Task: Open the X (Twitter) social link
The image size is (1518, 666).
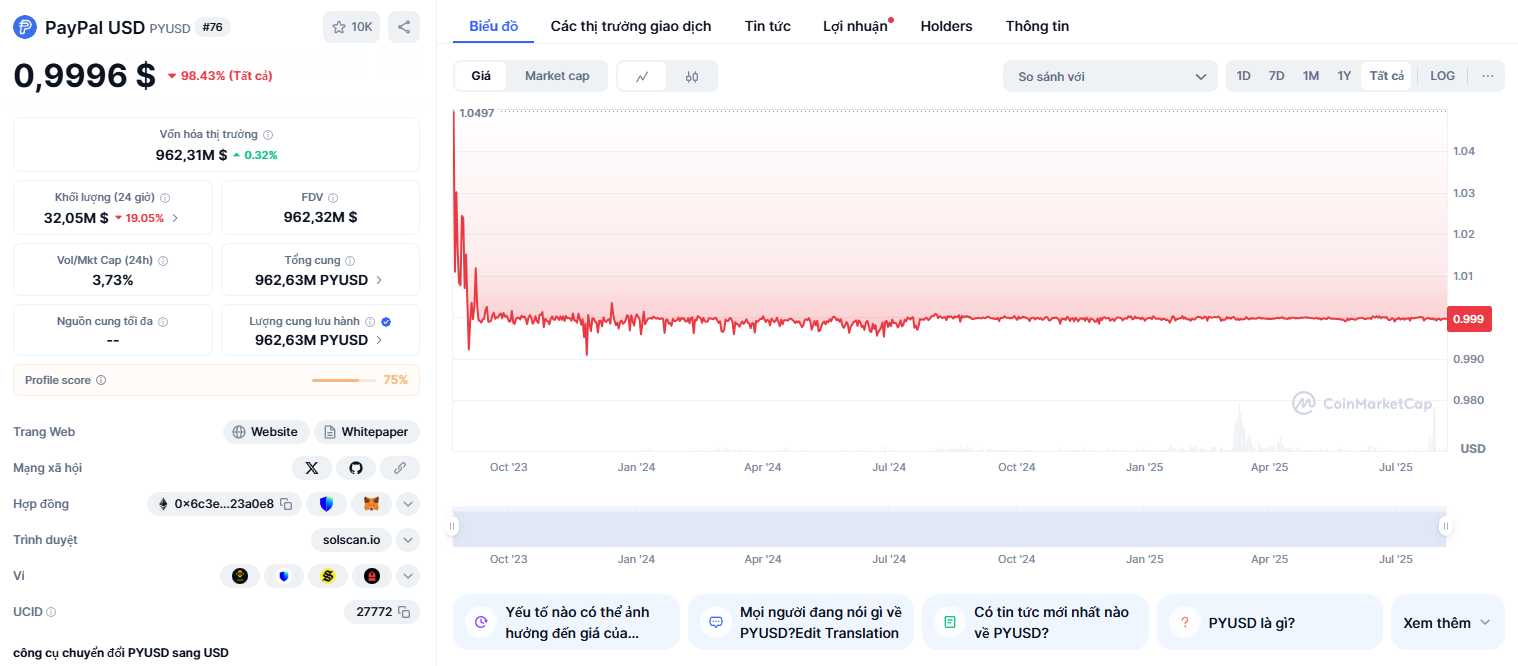Action: pos(312,468)
